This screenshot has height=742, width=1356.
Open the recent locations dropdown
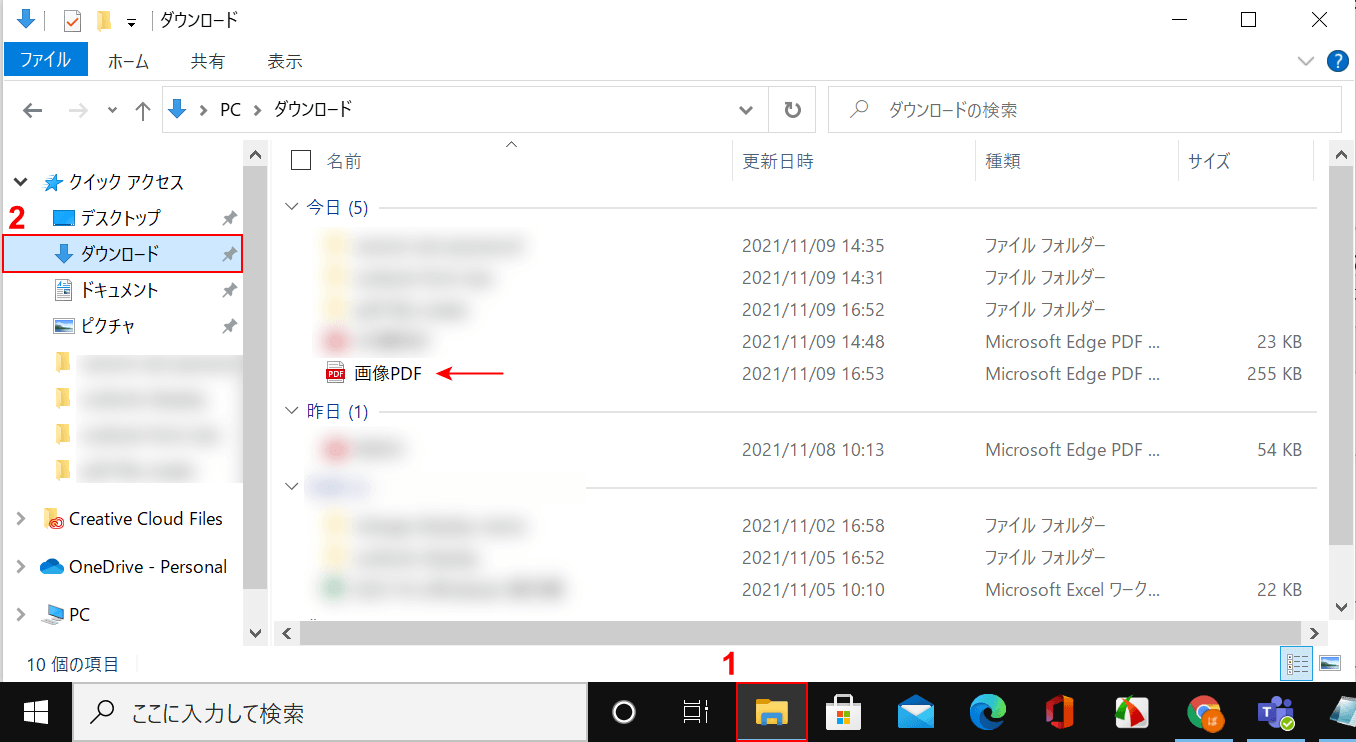coord(112,110)
